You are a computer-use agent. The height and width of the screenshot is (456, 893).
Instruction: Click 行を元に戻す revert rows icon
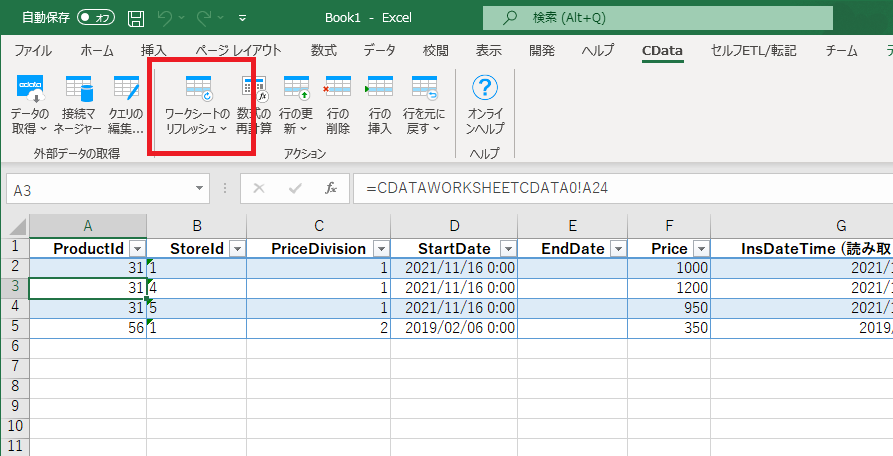click(424, 89)
